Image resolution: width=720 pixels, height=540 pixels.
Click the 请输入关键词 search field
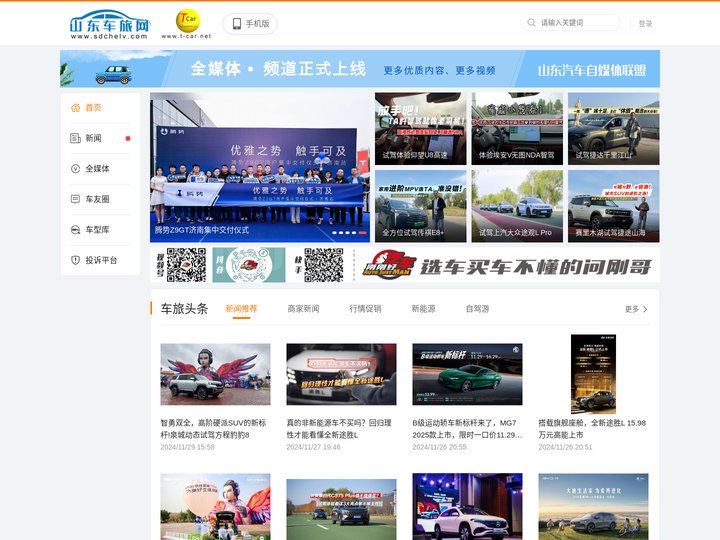(570, 22)
